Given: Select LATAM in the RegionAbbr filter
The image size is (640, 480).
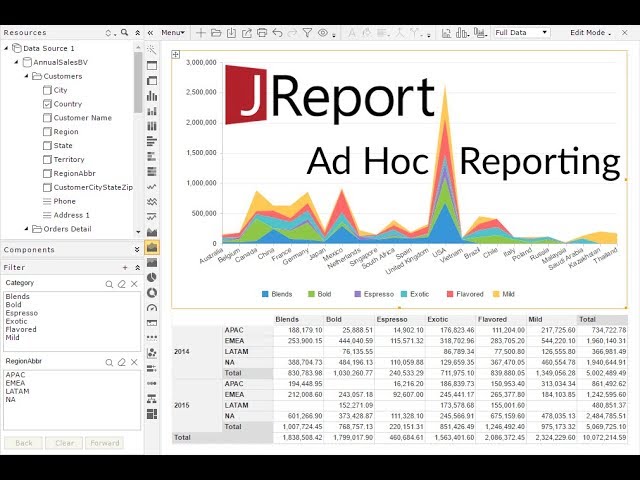Looking at the screenshot, I should point(18,391).
